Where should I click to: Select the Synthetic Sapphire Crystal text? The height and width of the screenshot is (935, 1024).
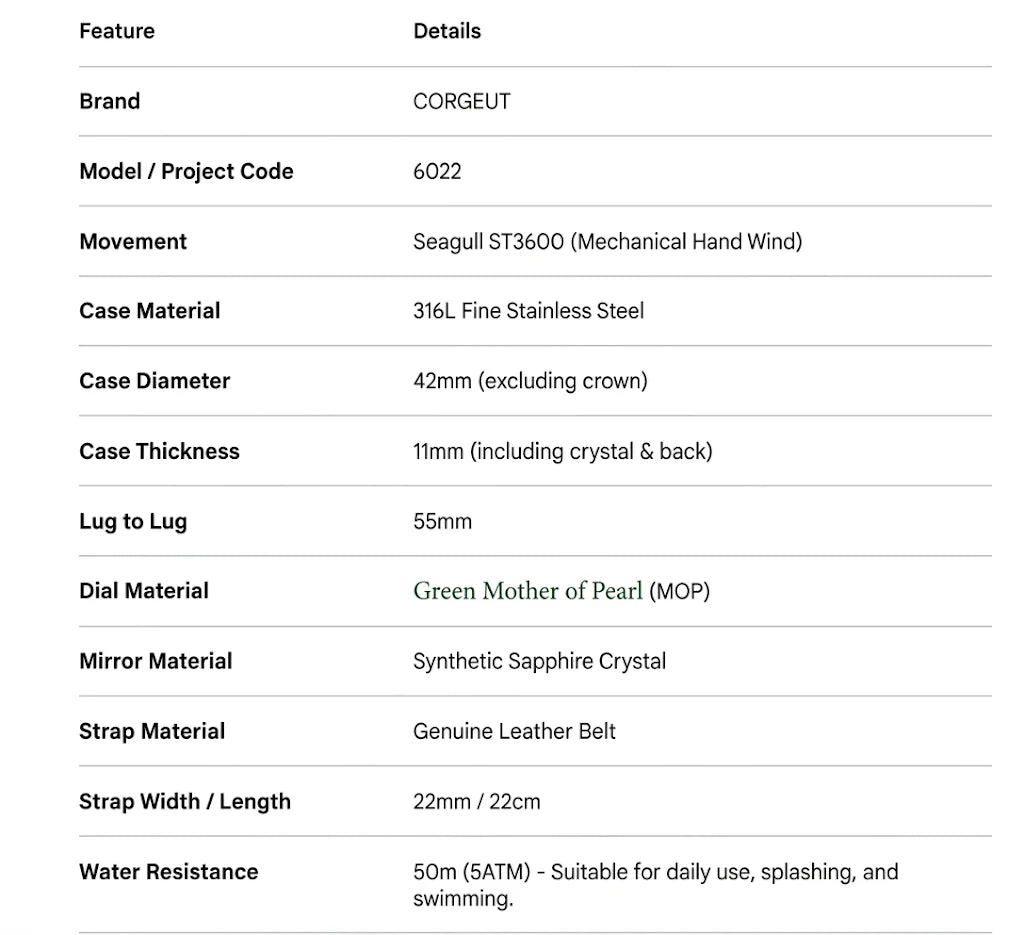pyautogui.click(x=539, y=661)
